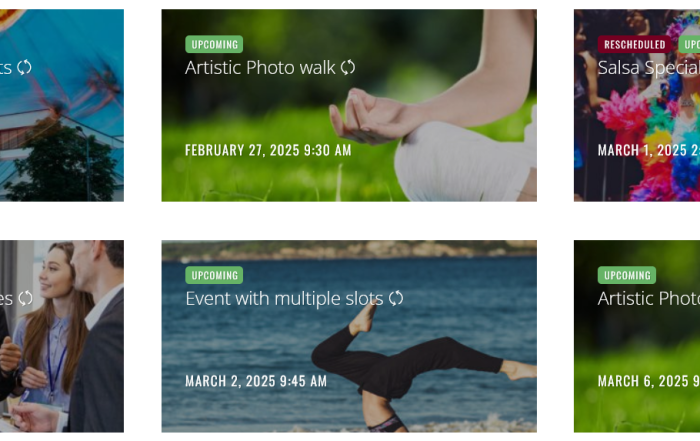
Task: Open the Artistic Photo walk event title
Action: (260, 68)
